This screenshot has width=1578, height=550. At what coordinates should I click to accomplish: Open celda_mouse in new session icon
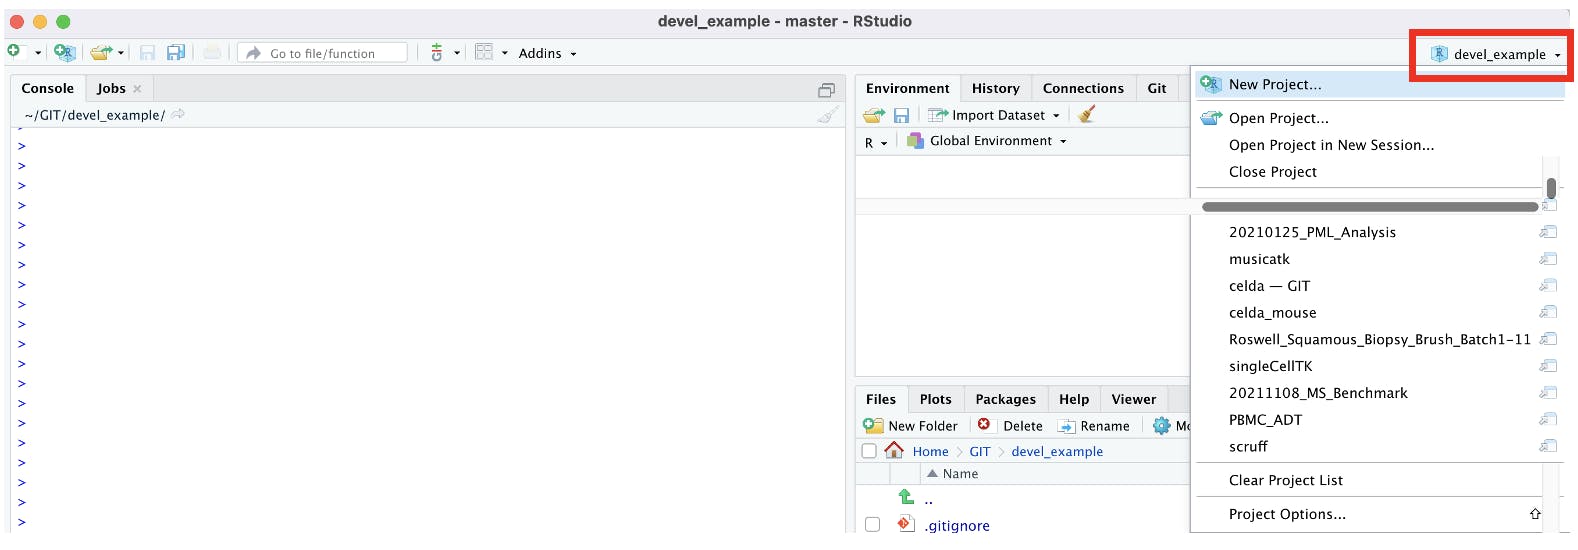coord(1548,313)
